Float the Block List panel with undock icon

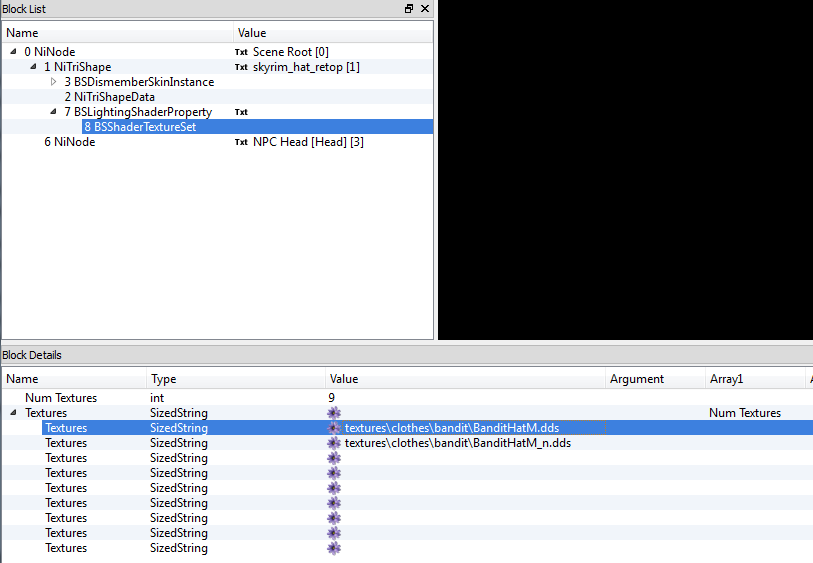(x=409, y=8)
